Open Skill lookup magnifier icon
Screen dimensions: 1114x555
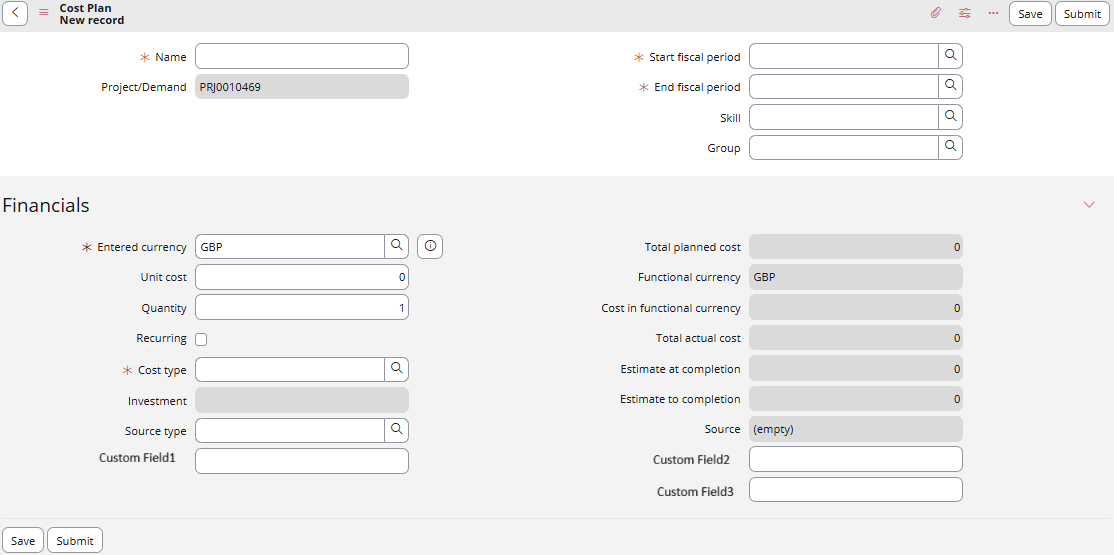click(x=951, y=117)
